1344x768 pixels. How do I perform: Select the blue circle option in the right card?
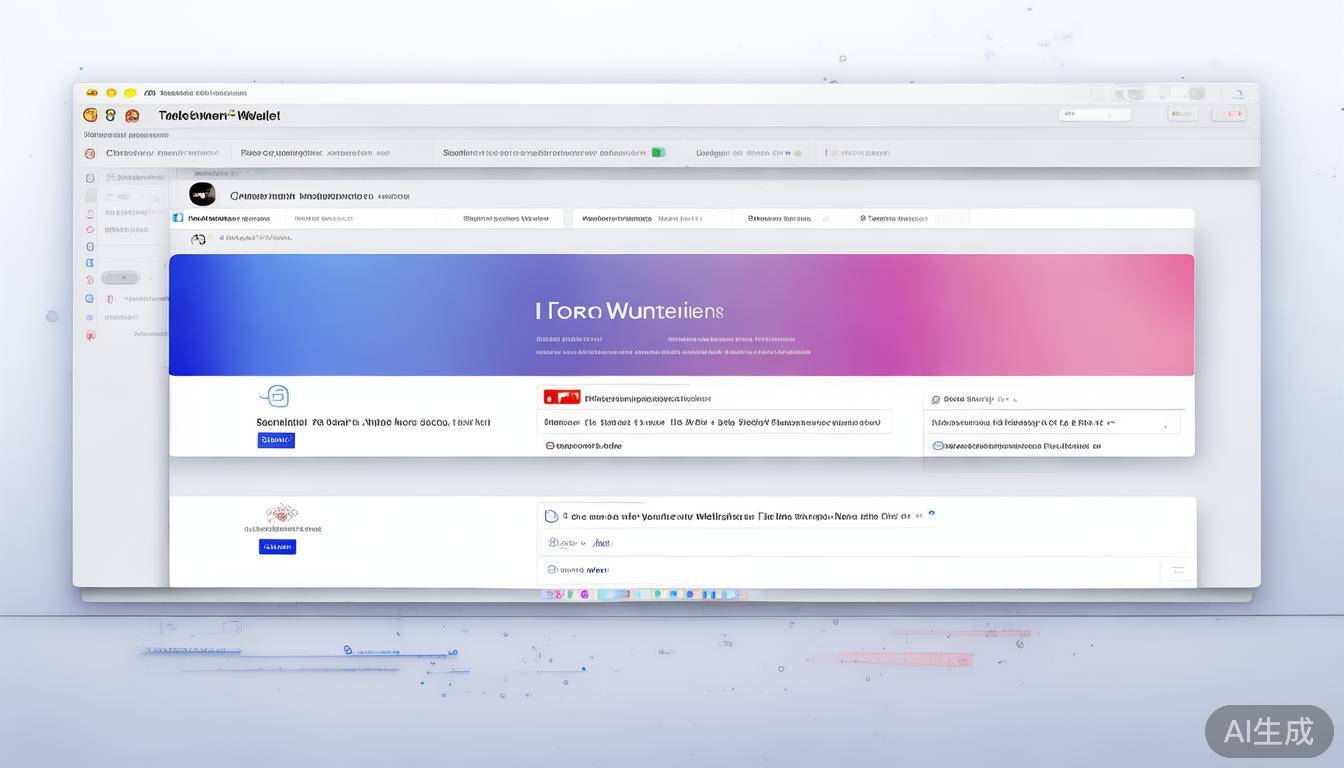pos(937,446)
